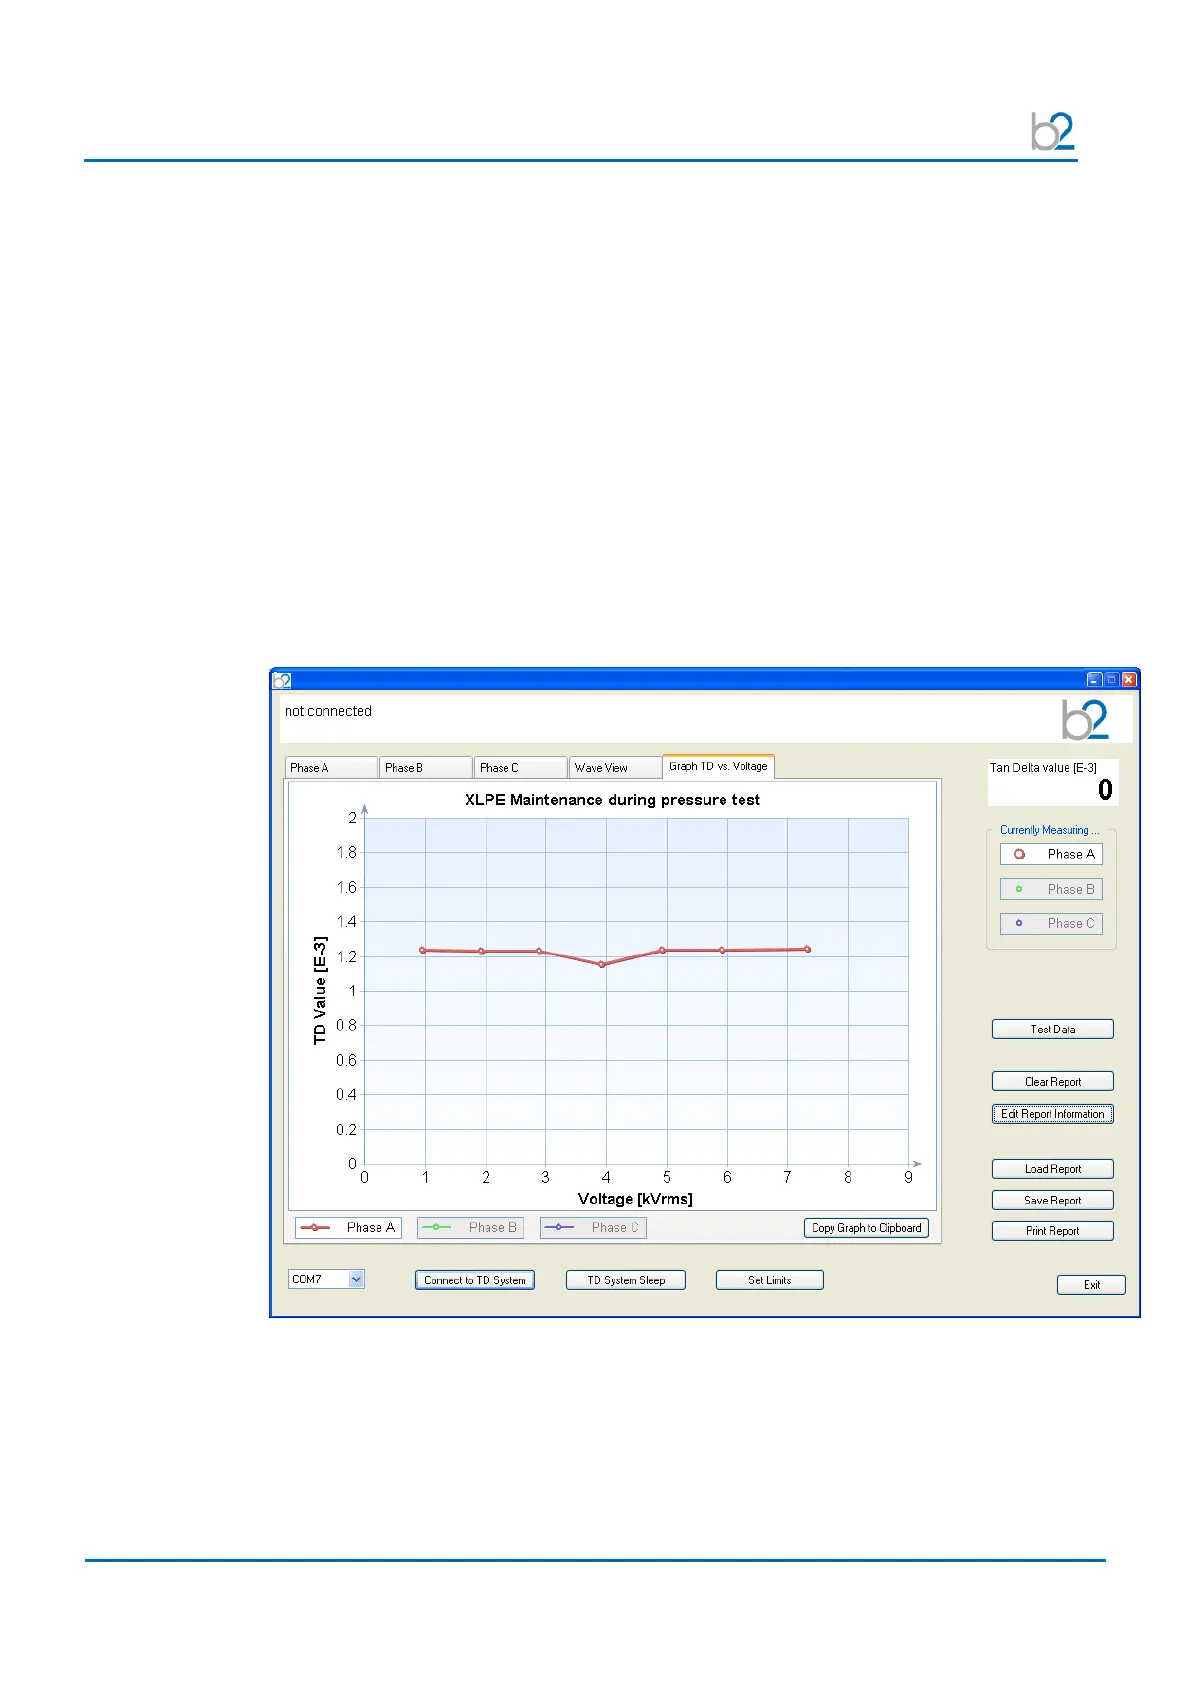Select Phase A under Currently Measuring
Screen dimensions: 1190x1684
pyautogui.click(x=1051, y=854)
